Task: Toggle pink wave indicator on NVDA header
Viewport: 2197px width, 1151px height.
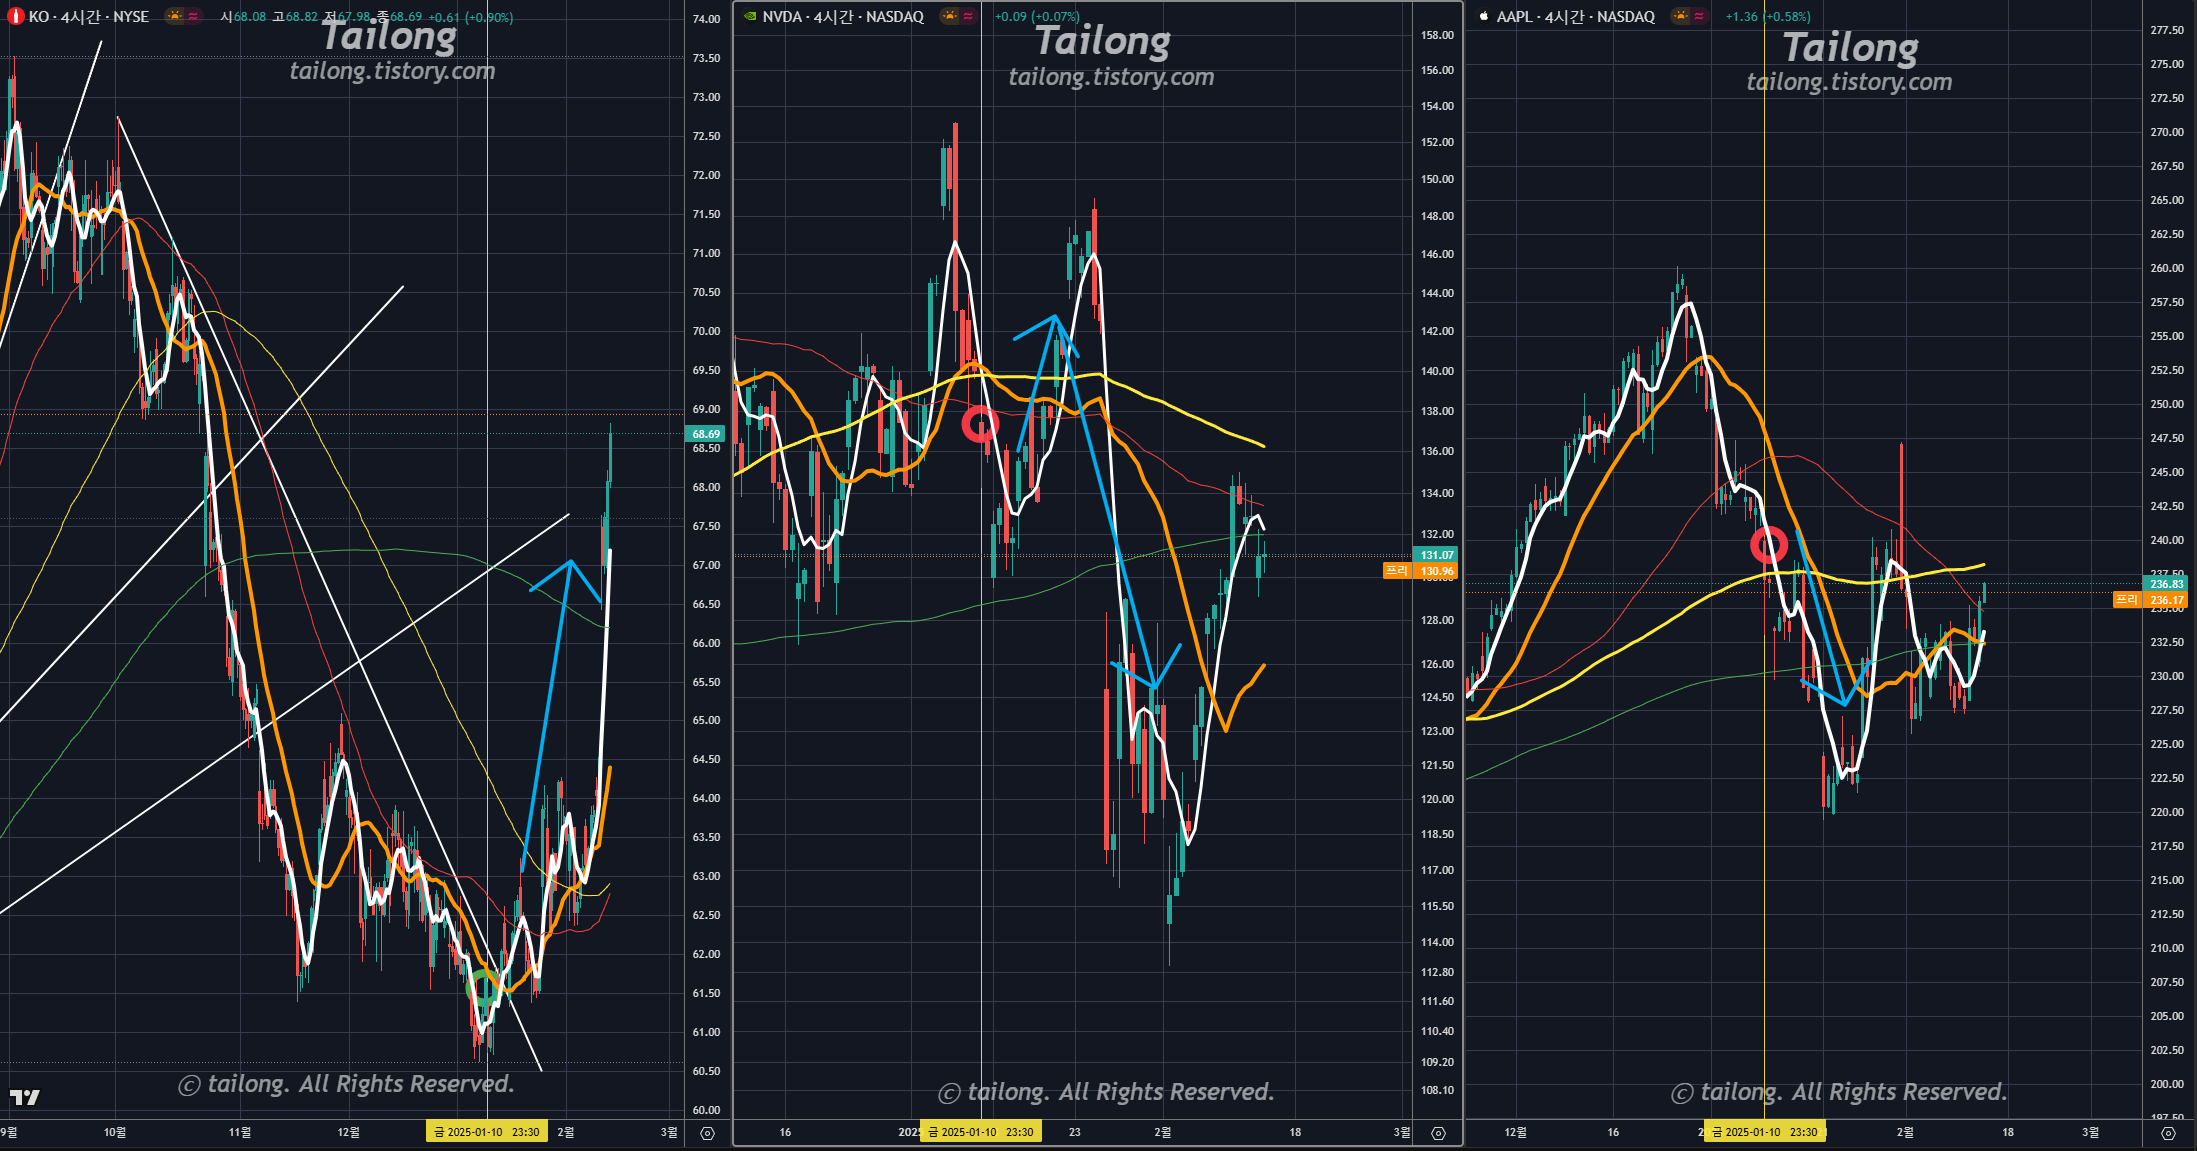Action: pos(967,17)
